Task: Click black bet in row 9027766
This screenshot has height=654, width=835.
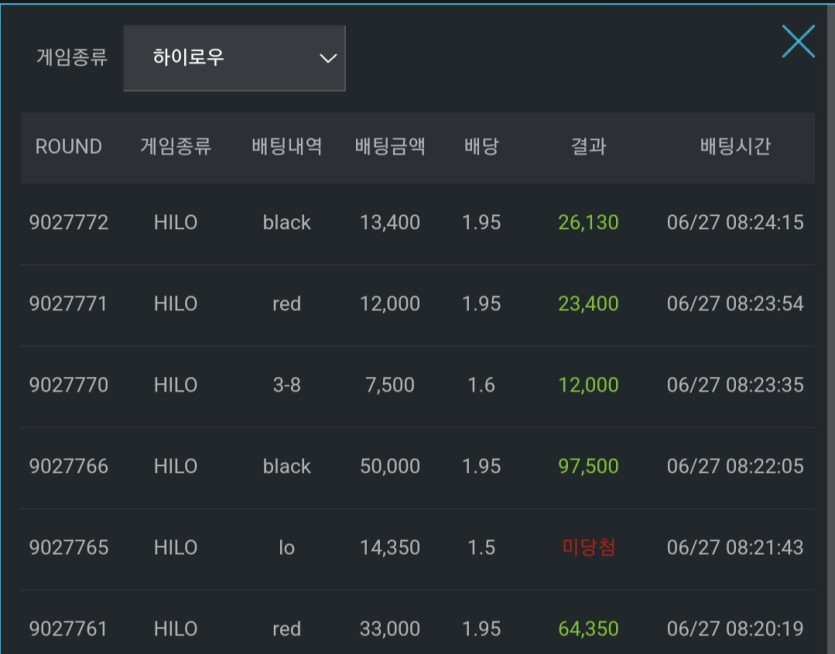Action: [x=286, y=467]
